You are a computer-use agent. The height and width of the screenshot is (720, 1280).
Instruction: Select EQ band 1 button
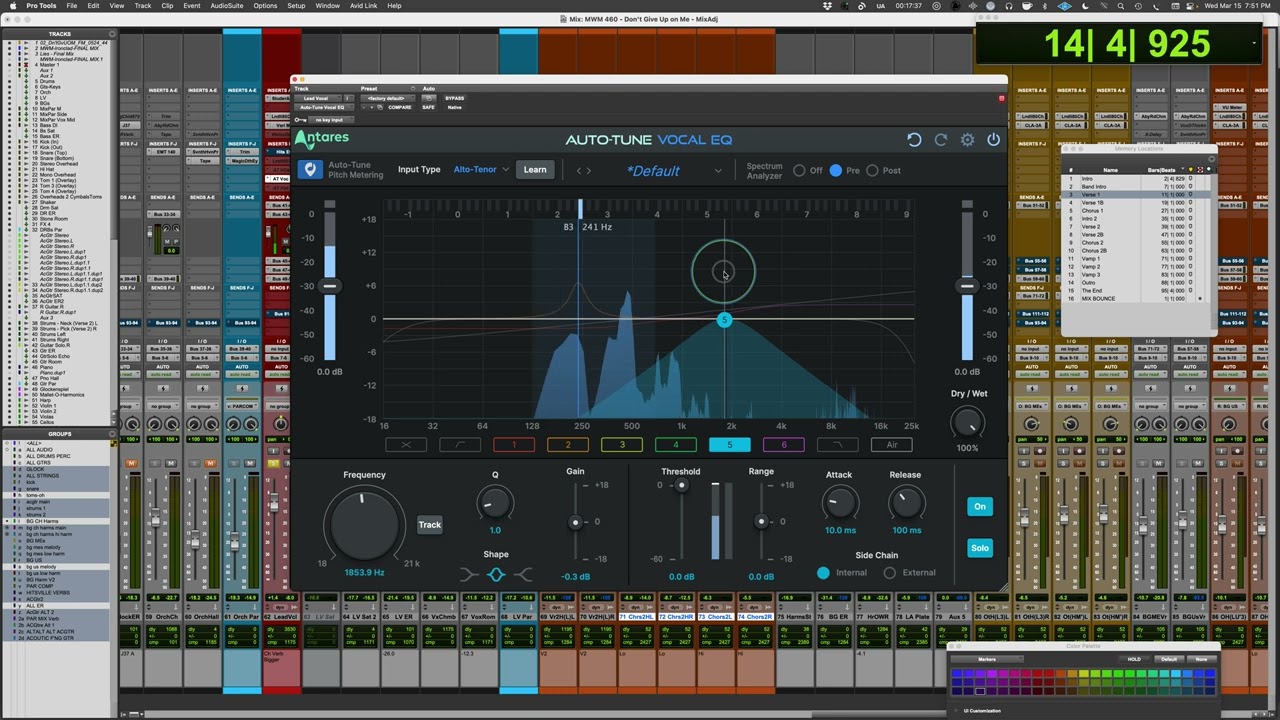514,445
